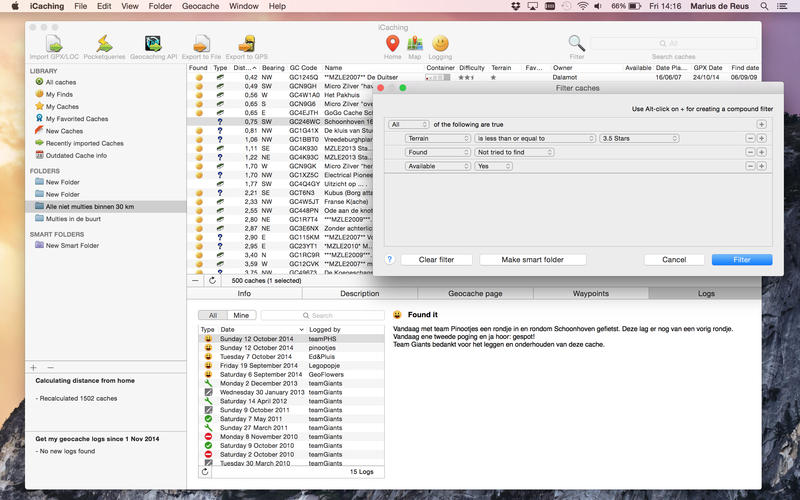Open the Geocache menu
Screen dimensions: 800x500
(x=201, y=6)
